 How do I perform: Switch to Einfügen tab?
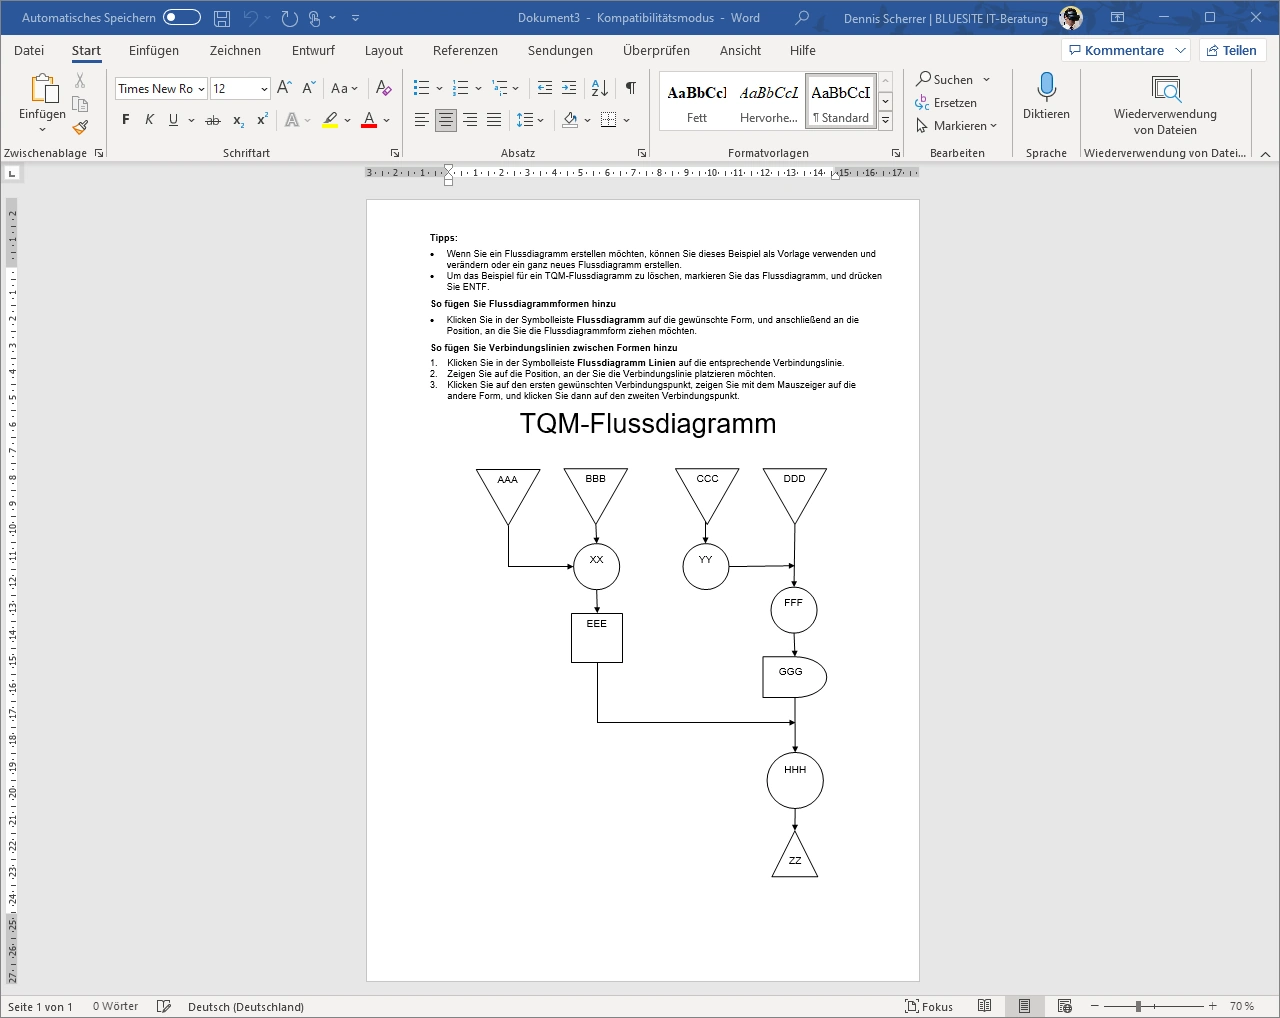(x=154, y=50)
